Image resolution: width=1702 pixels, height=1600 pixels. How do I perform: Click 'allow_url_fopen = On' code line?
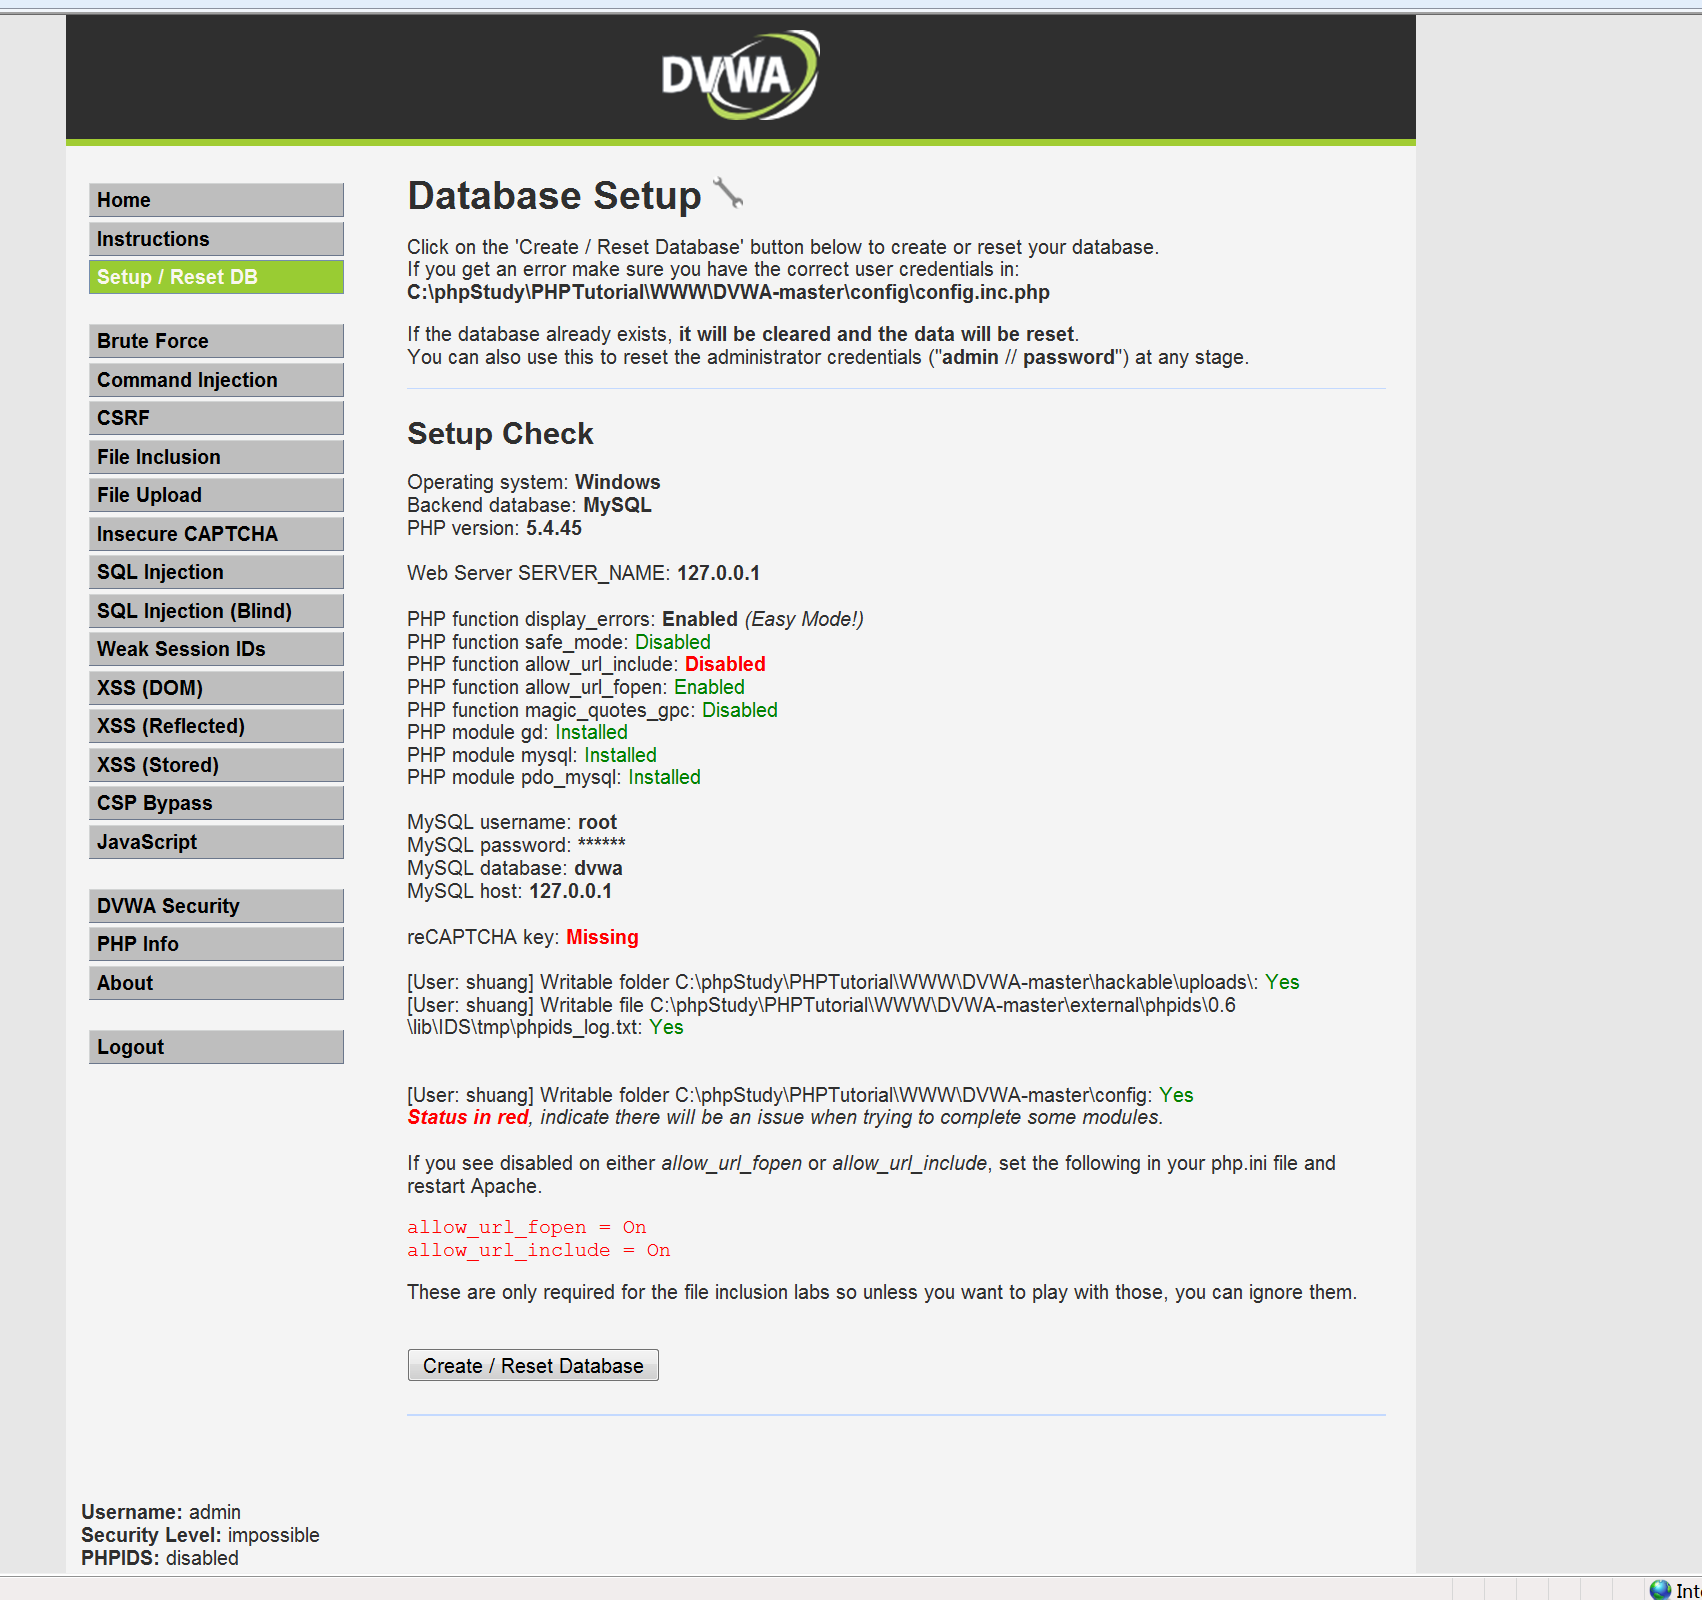[x=527, y=1227]
